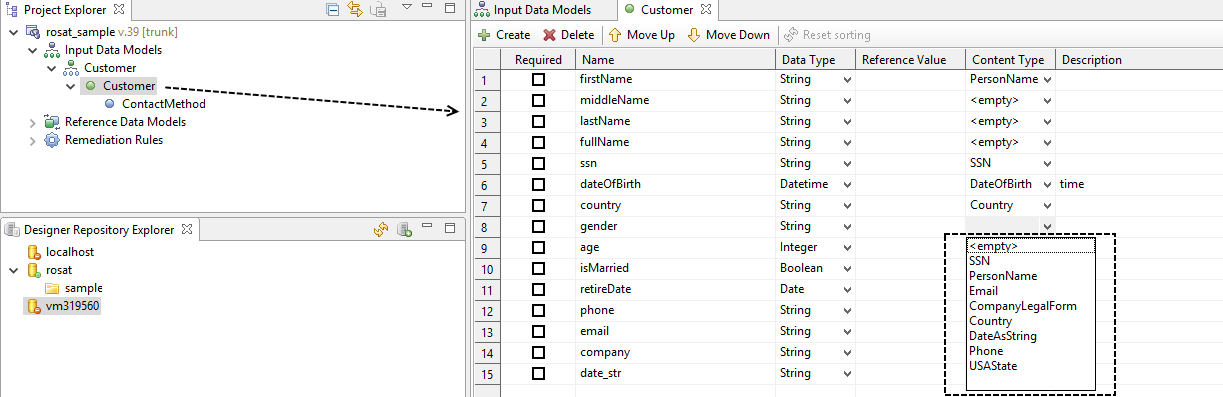Click the localhost repository icon
This screenshot has height=397, width=1223.
33,252
